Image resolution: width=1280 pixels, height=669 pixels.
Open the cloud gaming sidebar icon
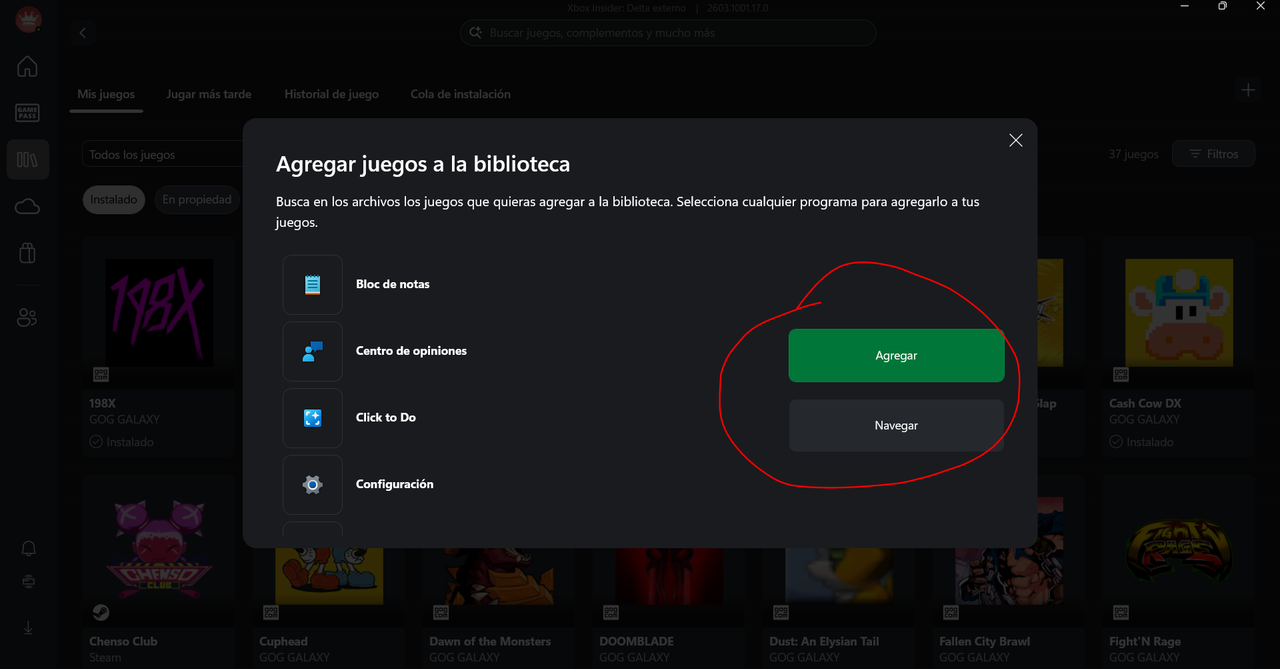tap(27, 207)
